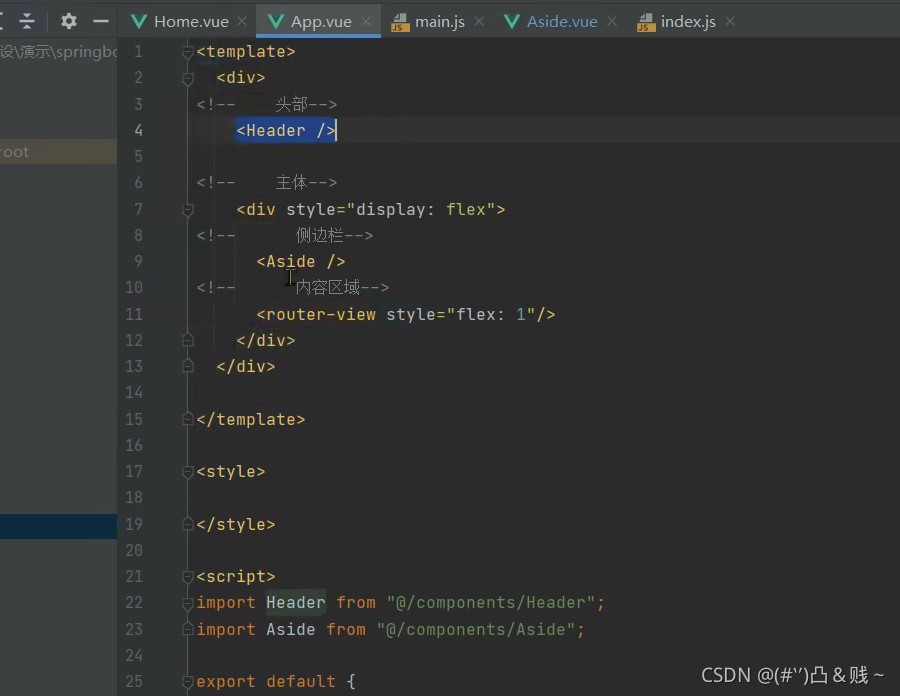
Task: Fold at the </template> tag on line 15
Action: [x=187, y=419]
